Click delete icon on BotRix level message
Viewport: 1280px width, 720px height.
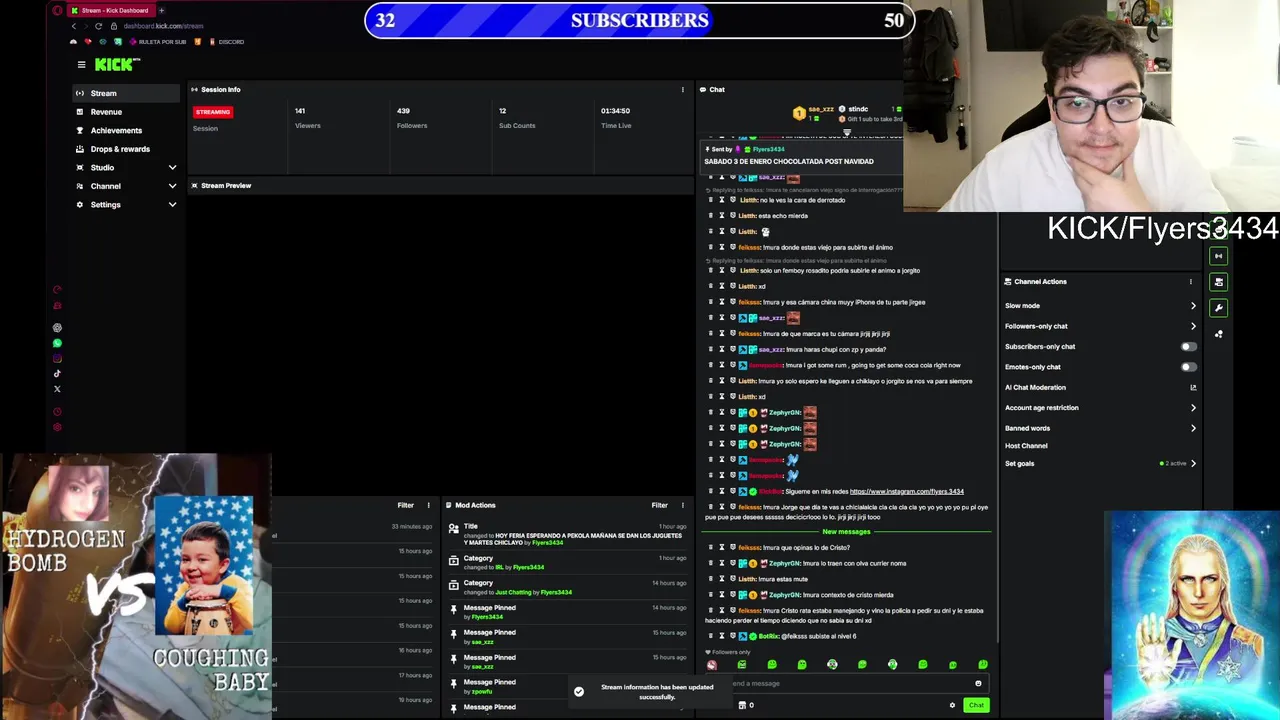[x=711, y=636]
